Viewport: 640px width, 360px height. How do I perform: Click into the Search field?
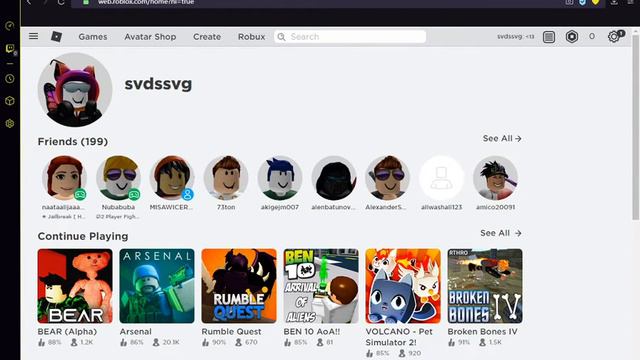click(350, 37)
